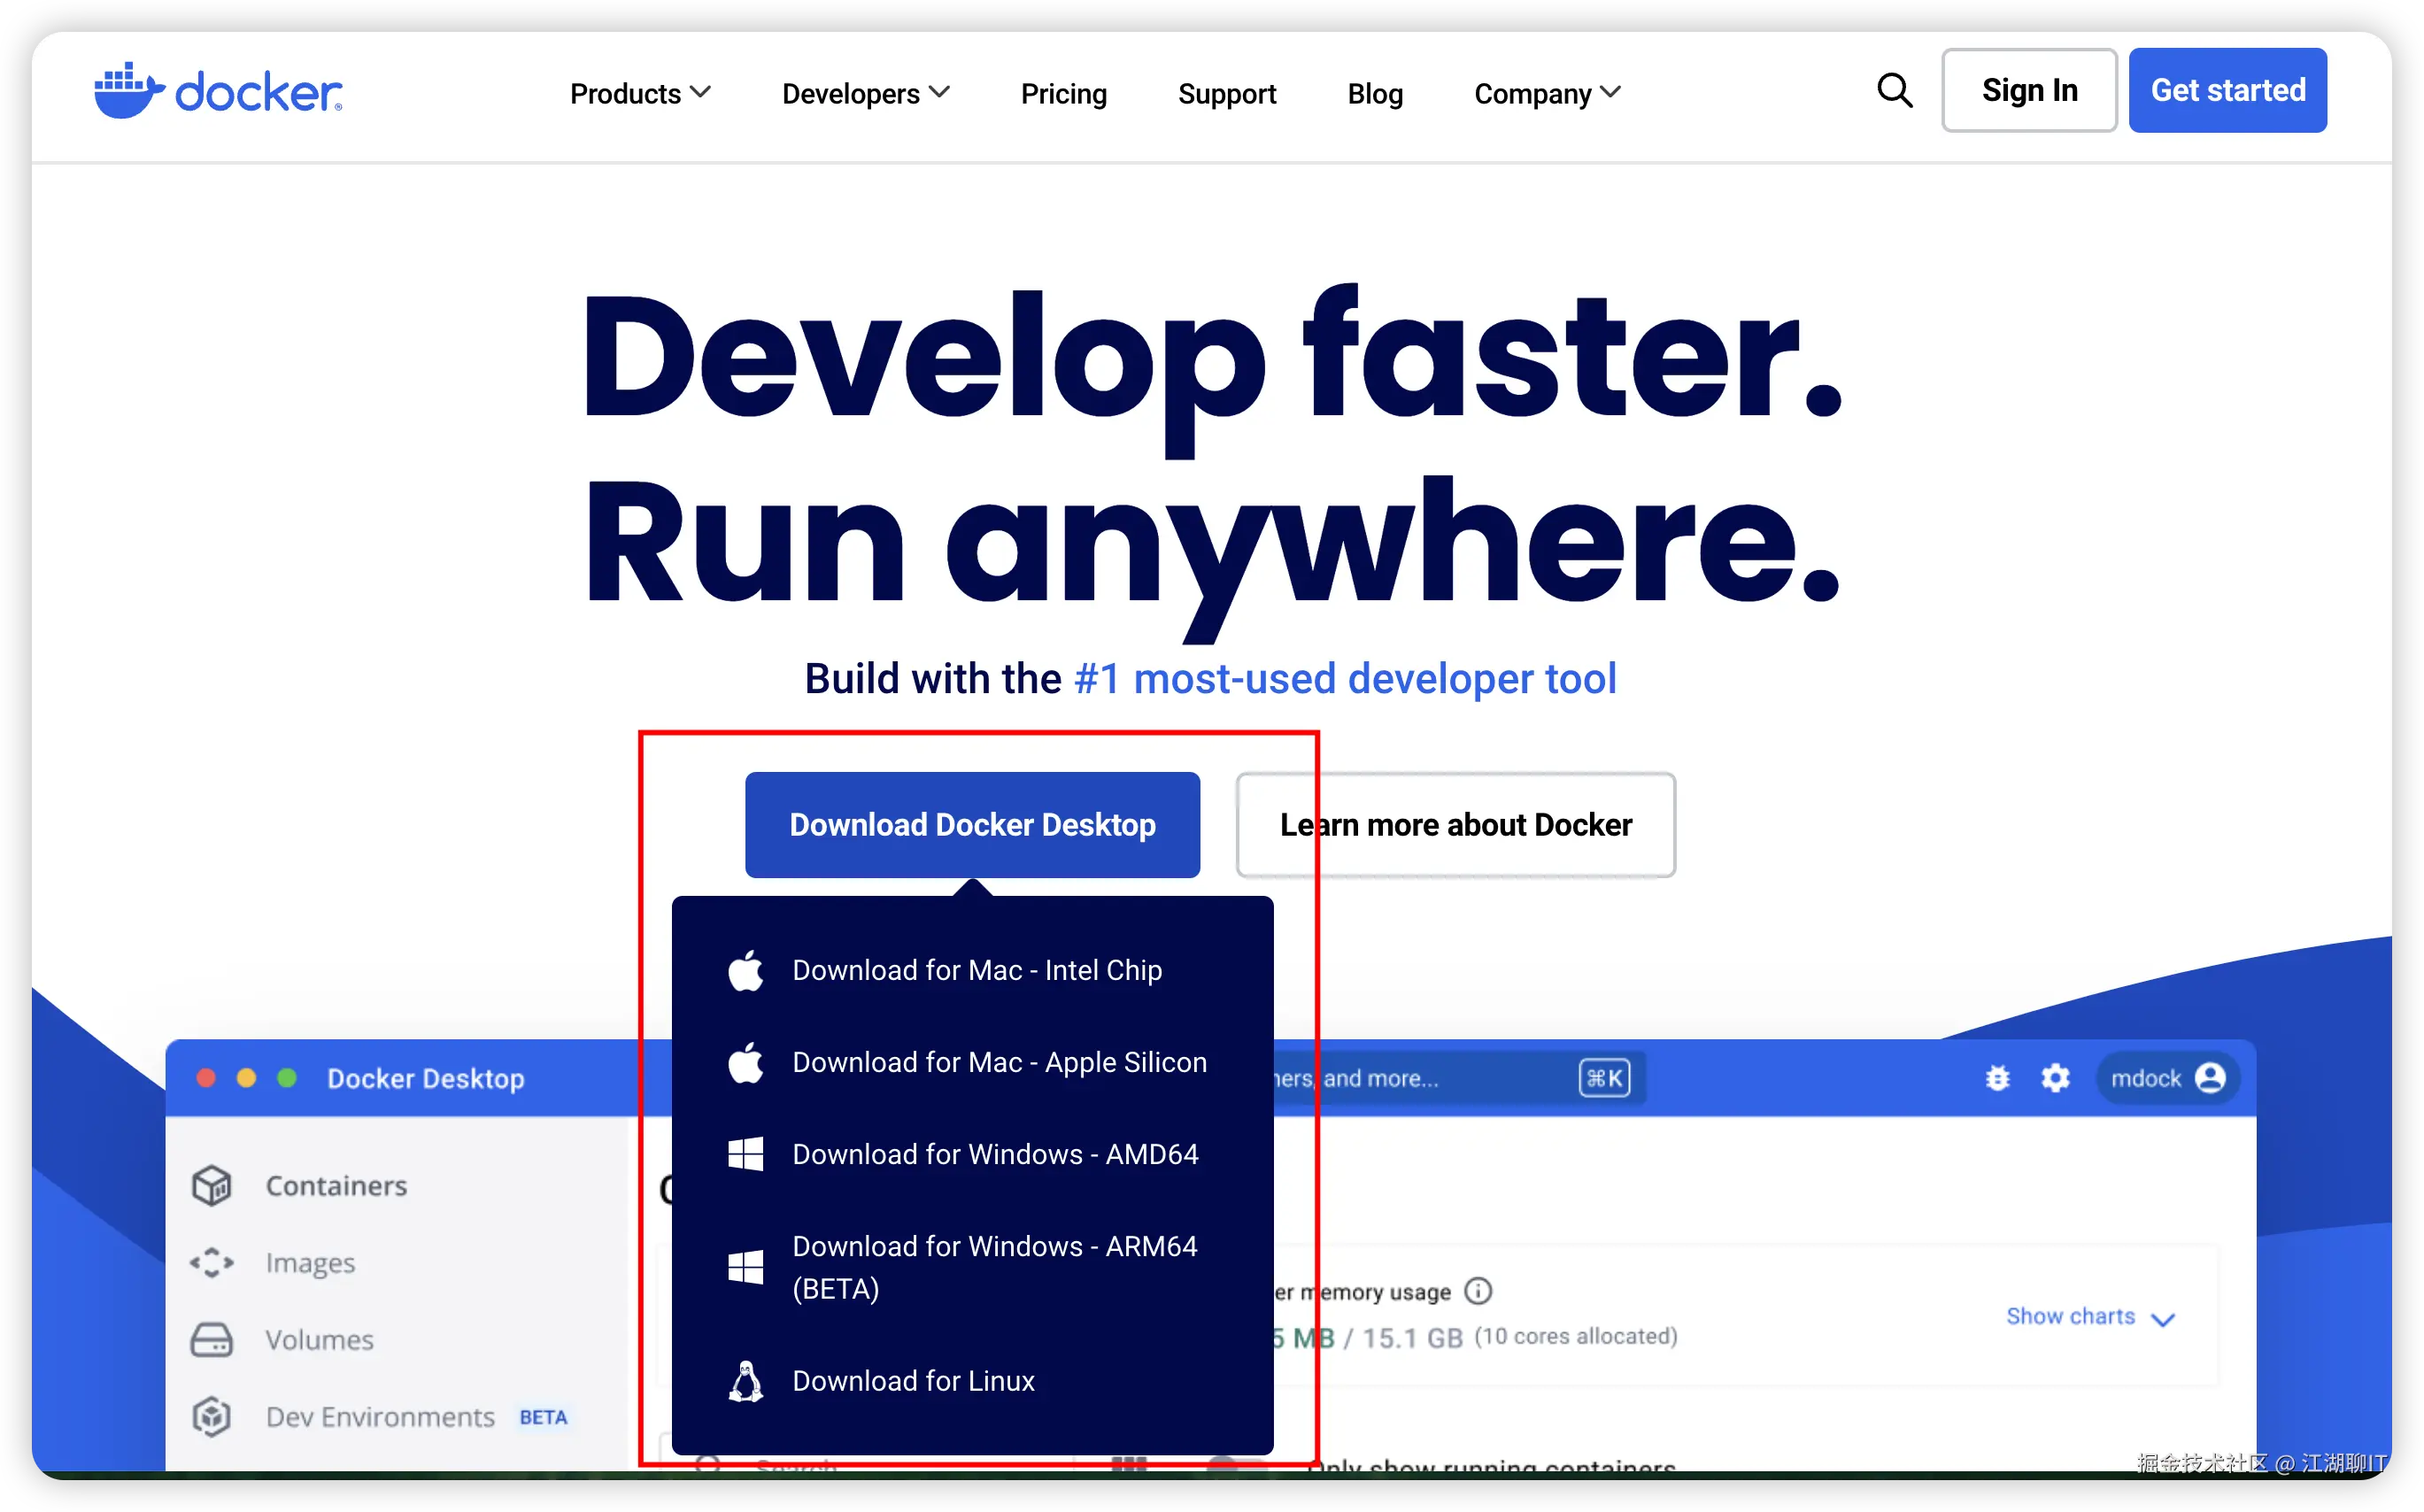Click the mdock user avatar

pos(2209,1078)
